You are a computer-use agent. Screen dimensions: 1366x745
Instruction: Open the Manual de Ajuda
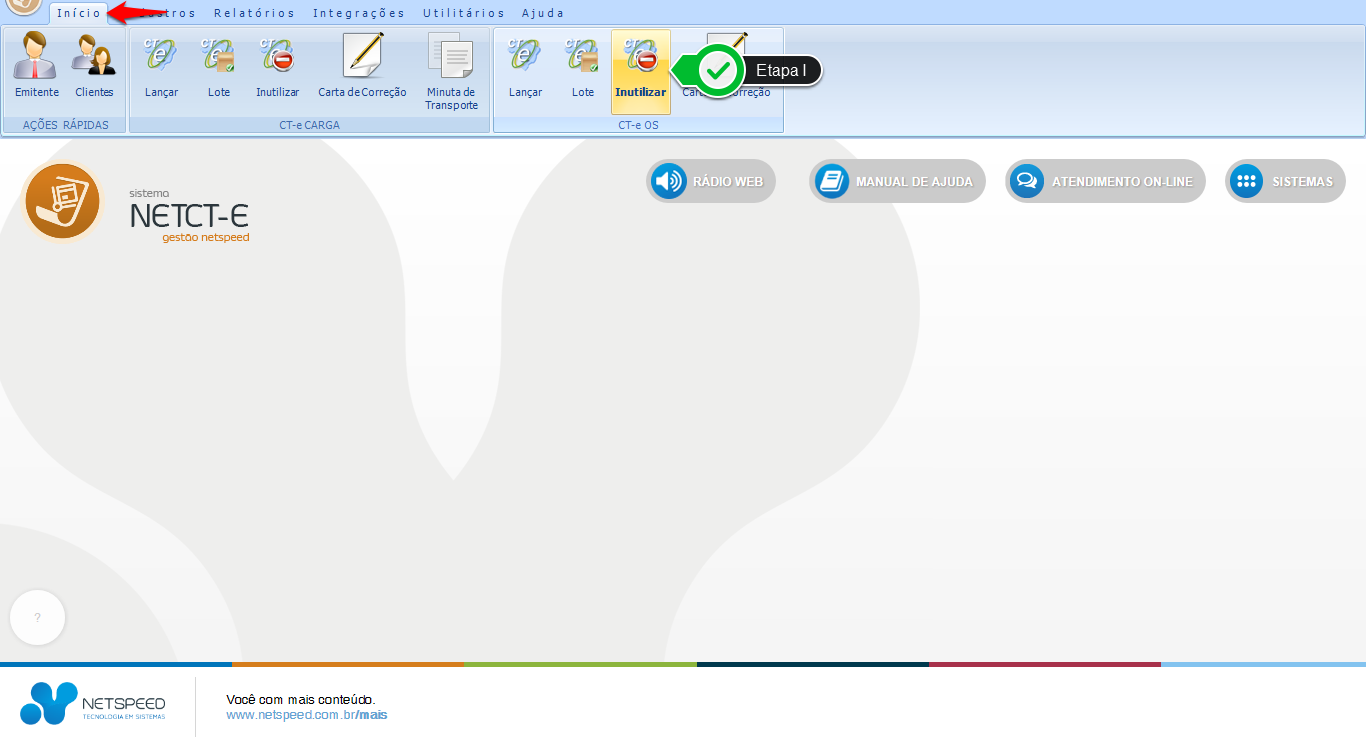tap(897, 182)
